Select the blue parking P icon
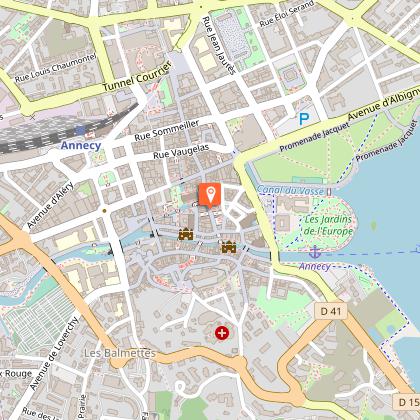The height and width of the screenshot is (420, 420). pyautogui.click(x=304, y=119)
